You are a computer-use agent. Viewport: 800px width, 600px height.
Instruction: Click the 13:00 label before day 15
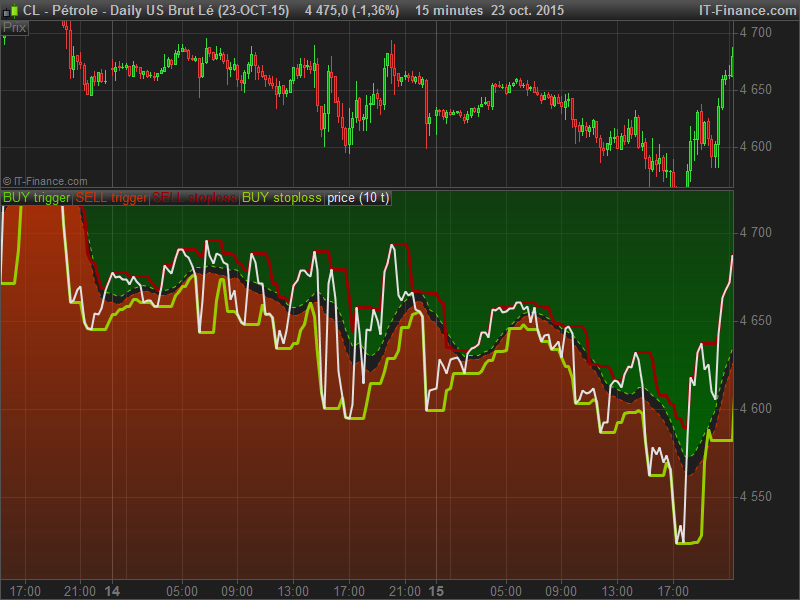click(293, 591)
